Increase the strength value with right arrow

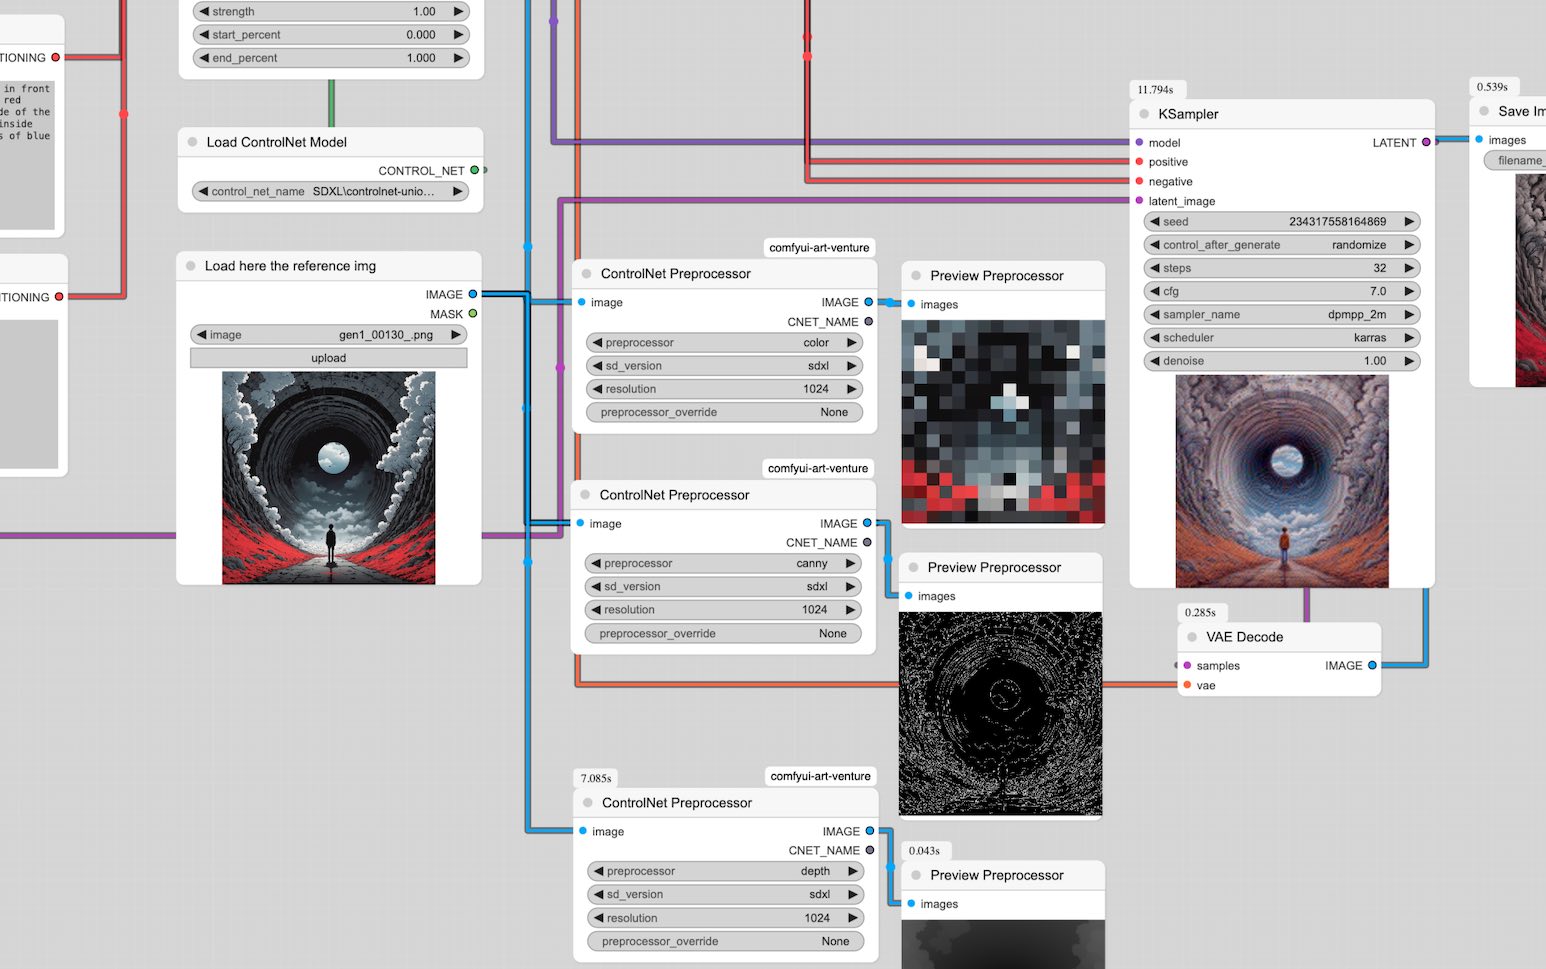[x=458, y=11]
